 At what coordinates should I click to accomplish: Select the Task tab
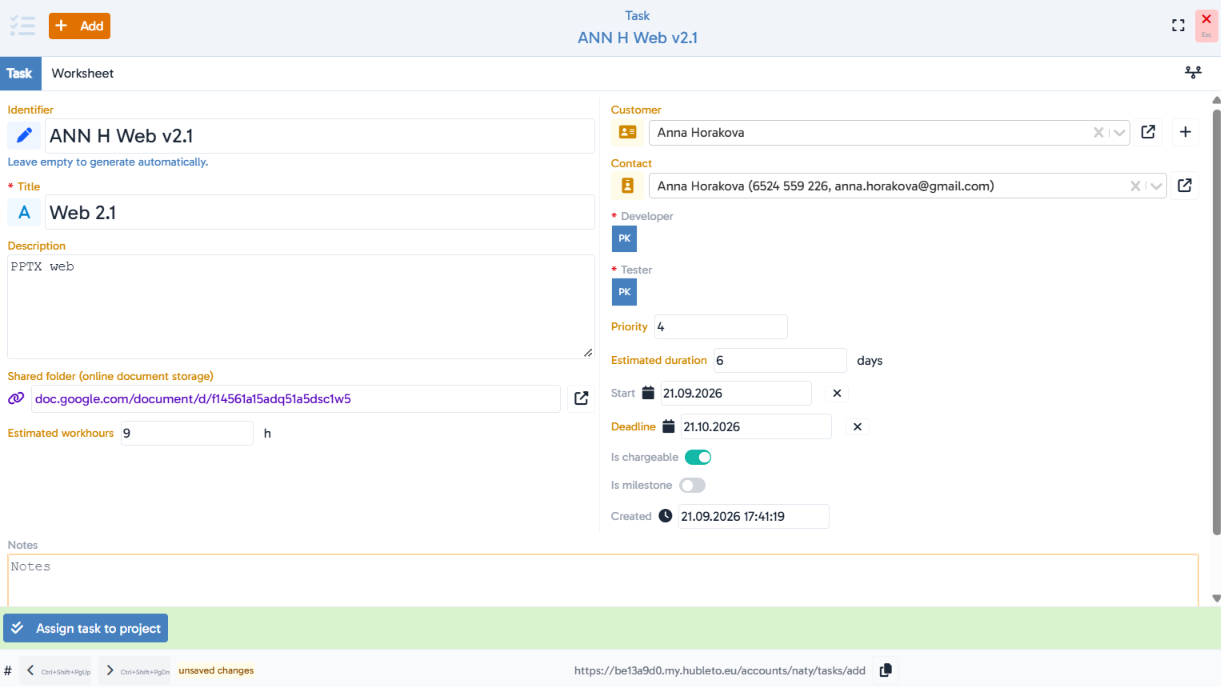coord(20,73)
